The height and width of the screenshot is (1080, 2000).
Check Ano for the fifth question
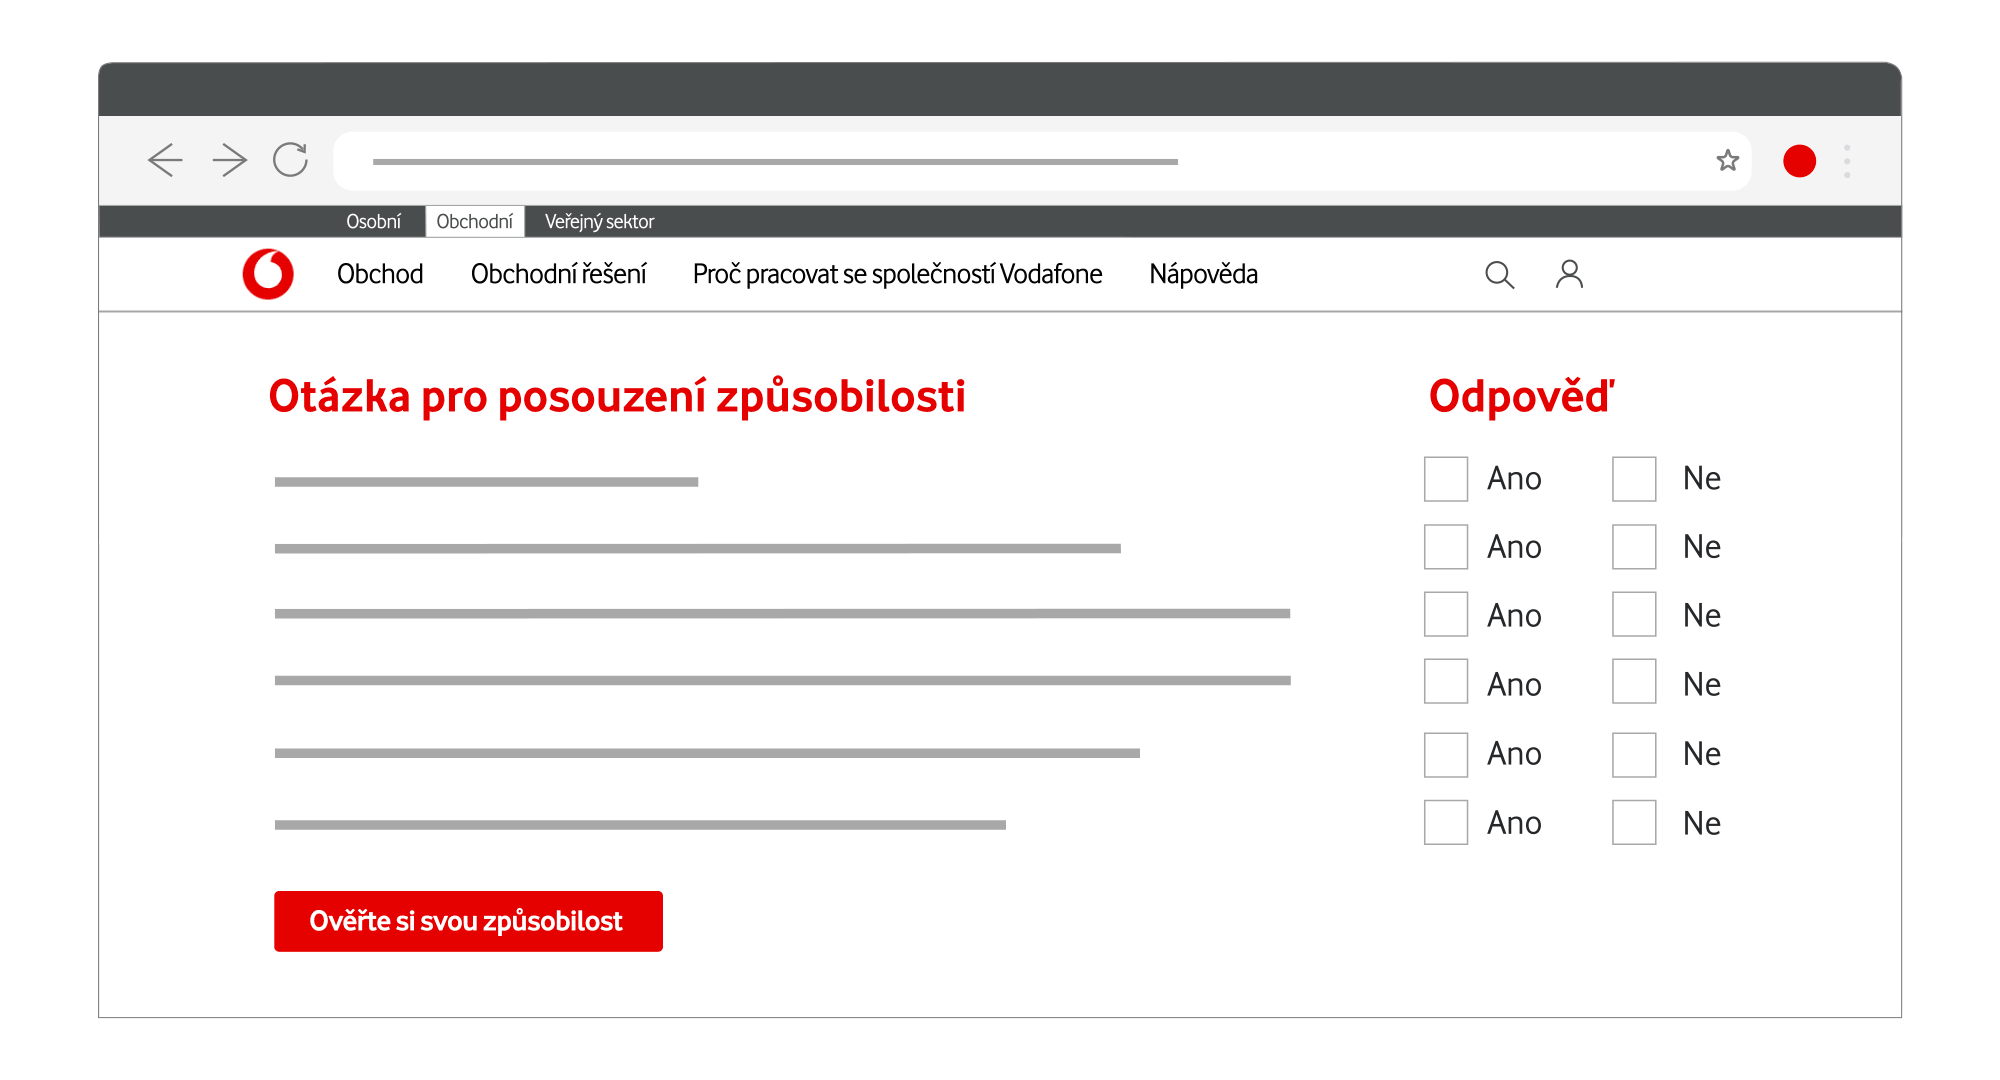1446,755
